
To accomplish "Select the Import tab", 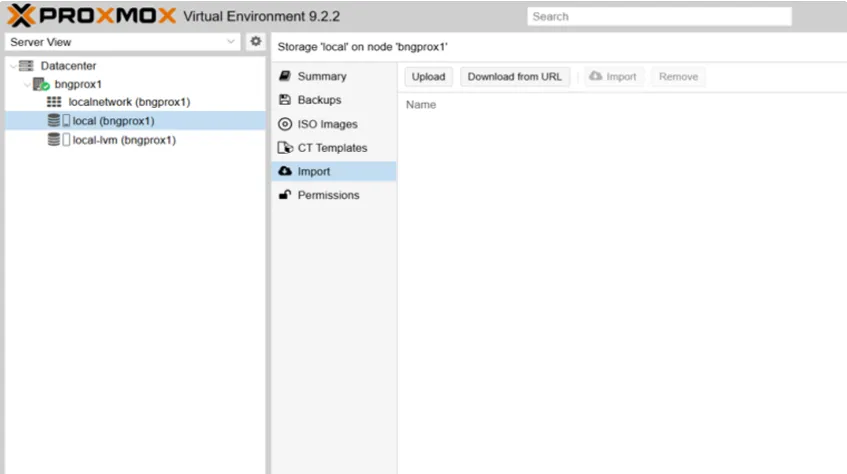I will tap(334, 171).
